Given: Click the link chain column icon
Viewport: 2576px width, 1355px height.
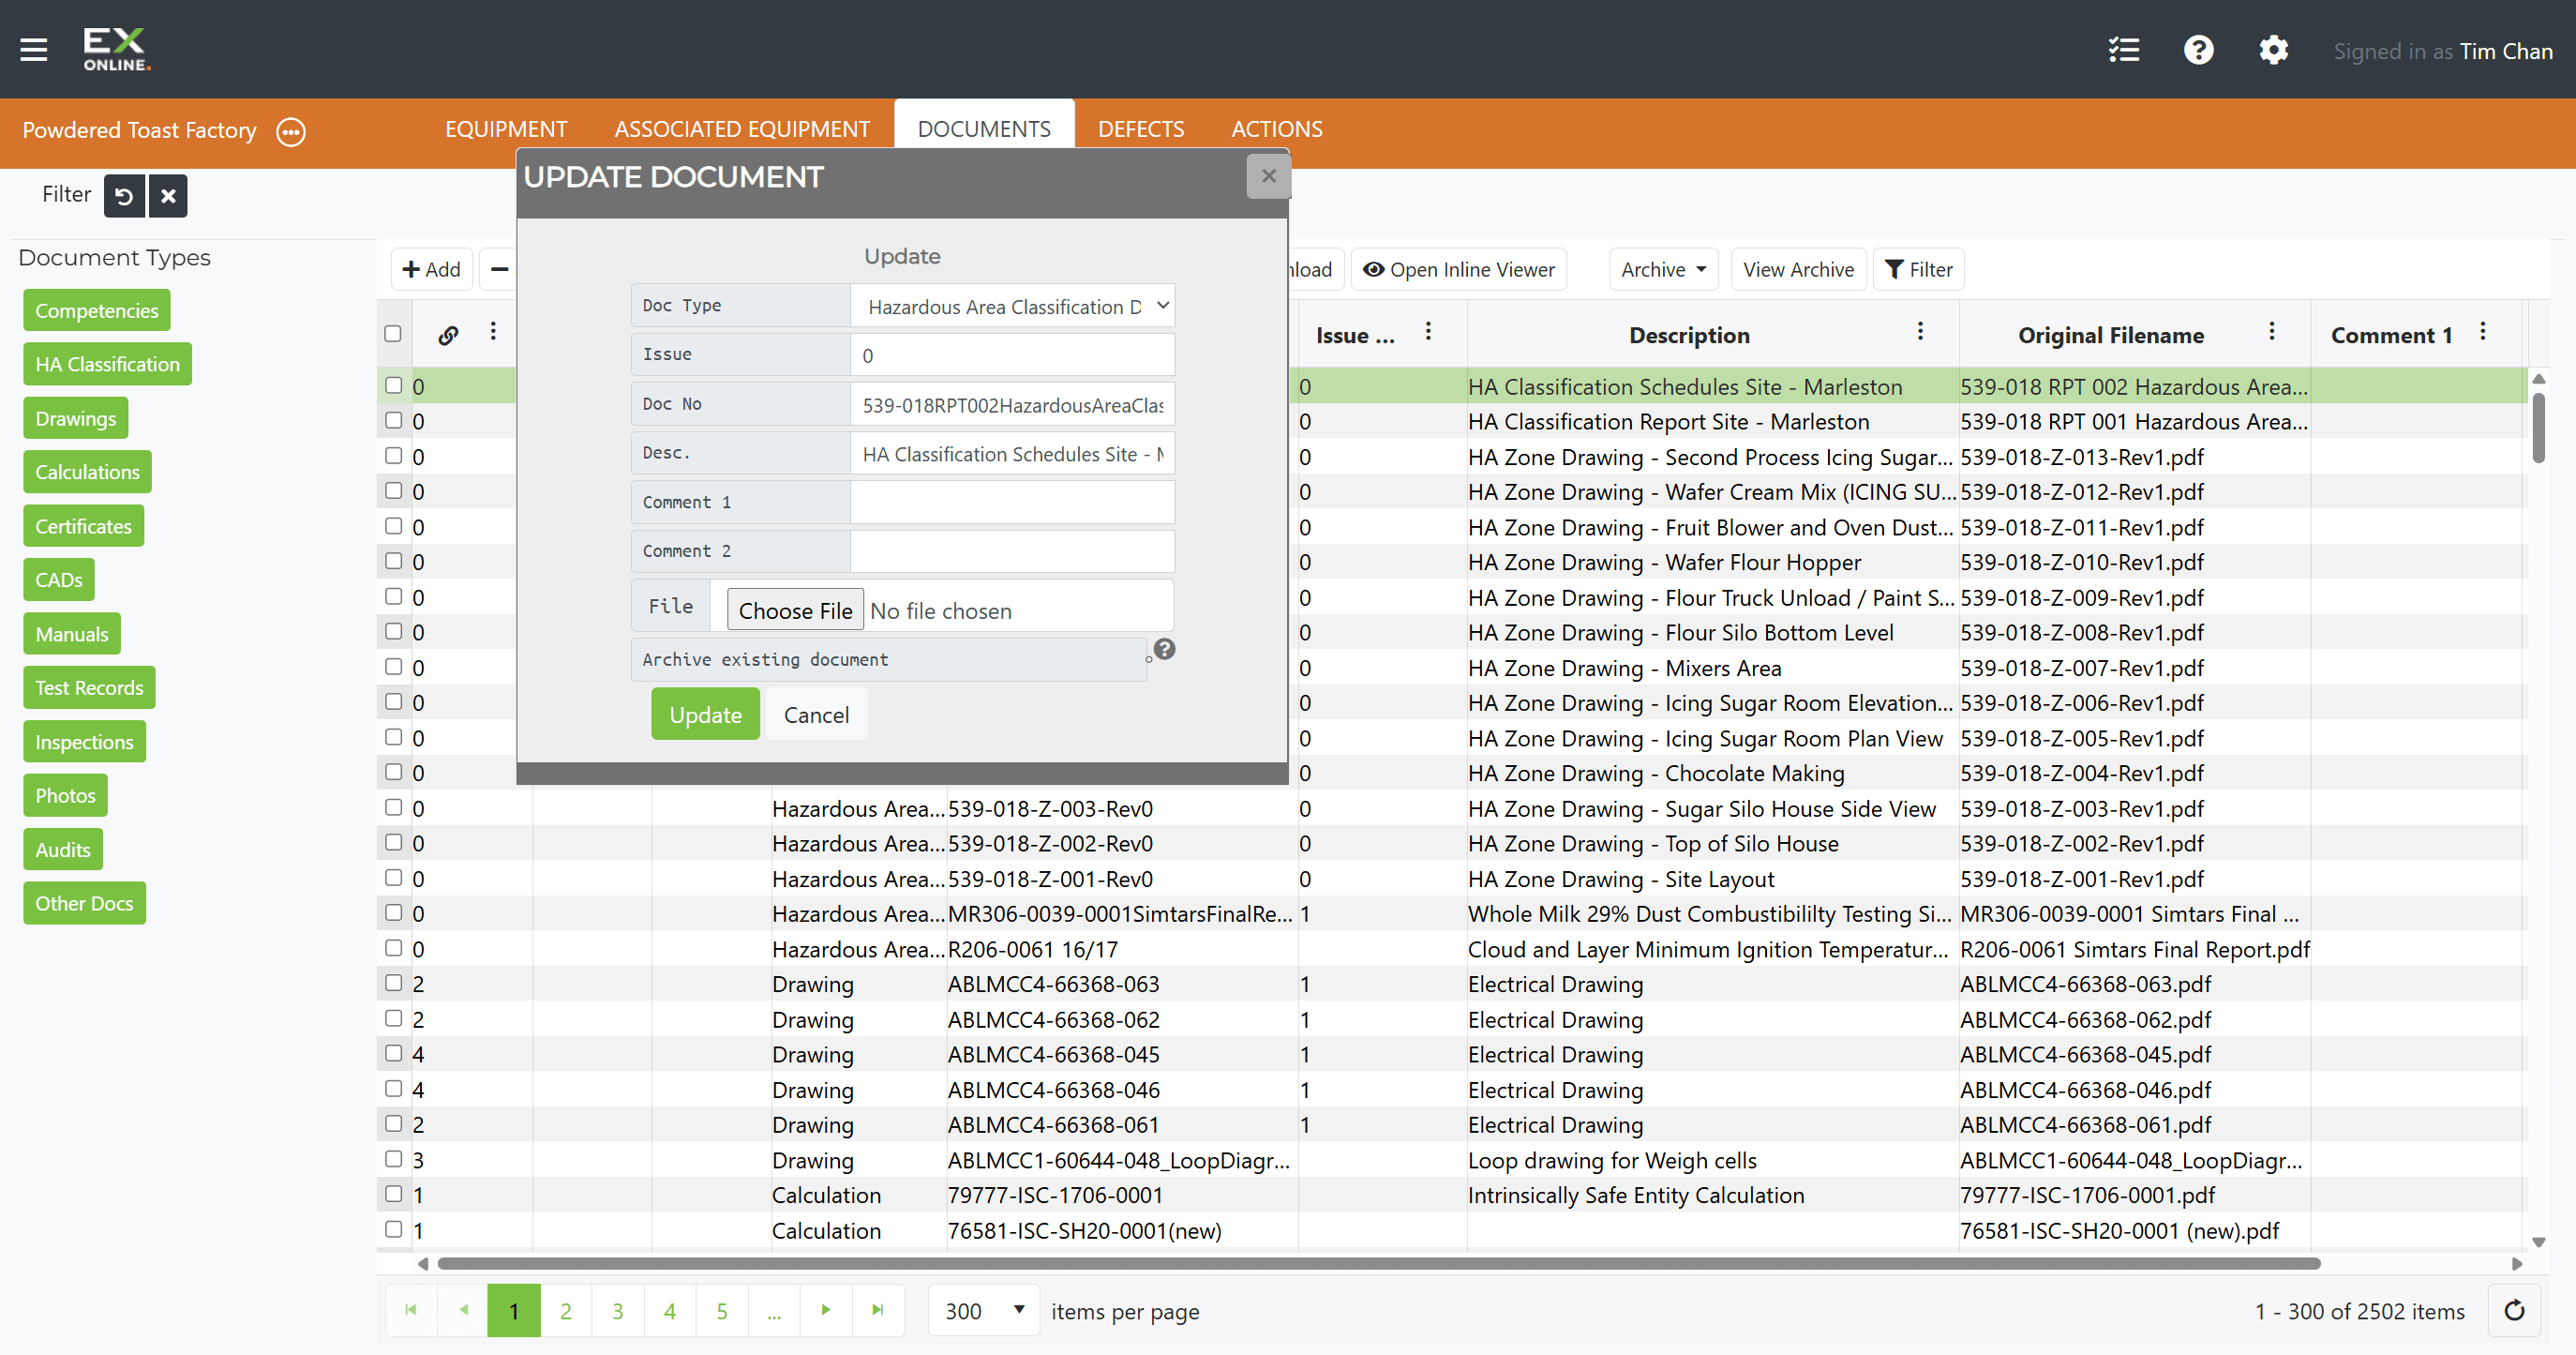Looking at the screenshot, I should click(x=449, y=335).
